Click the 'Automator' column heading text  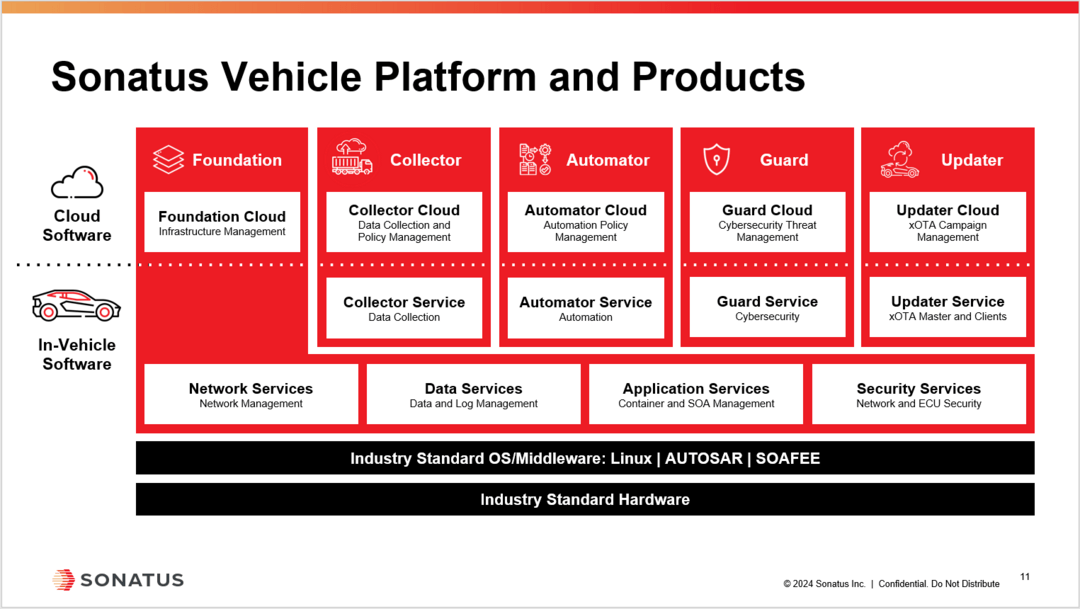pos(608,160)
